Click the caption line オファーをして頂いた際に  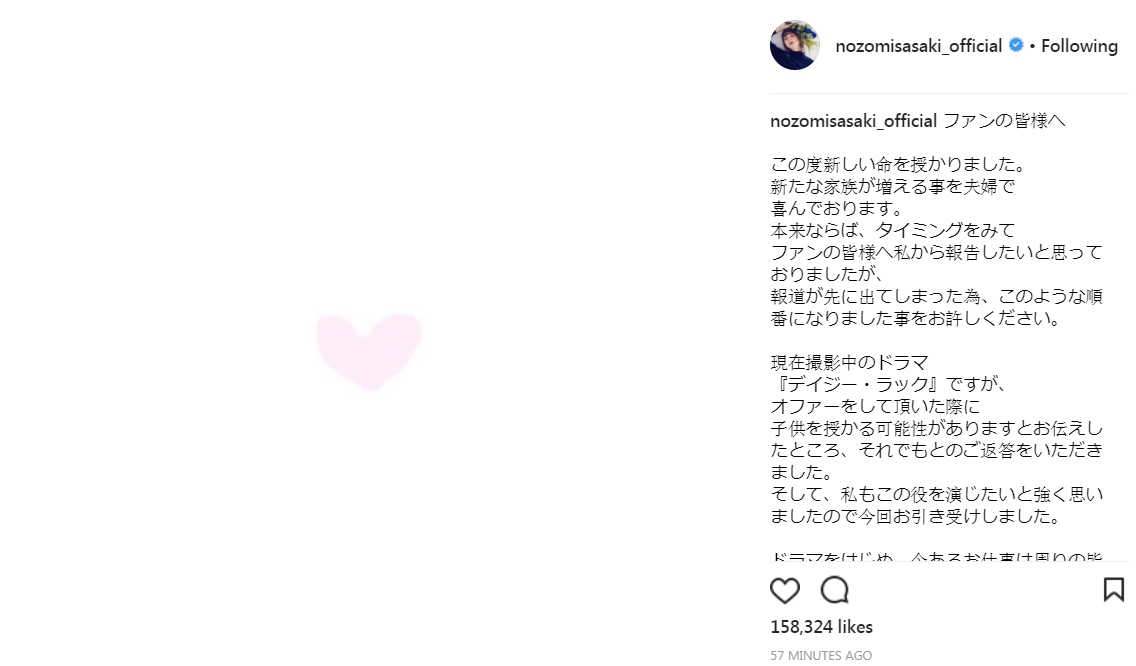[862, 406]
